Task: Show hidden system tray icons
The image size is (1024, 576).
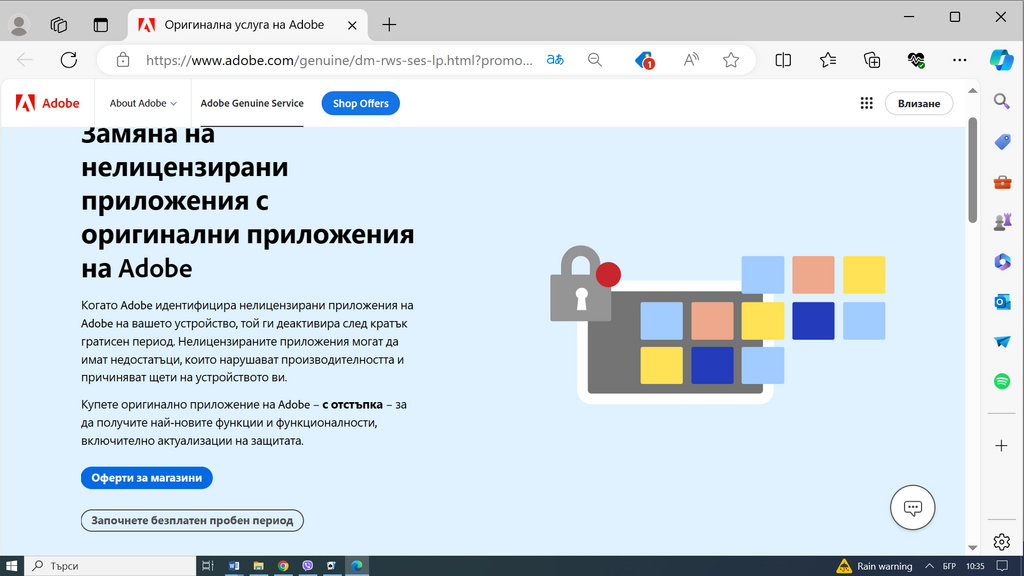Action: click(929, 566)
